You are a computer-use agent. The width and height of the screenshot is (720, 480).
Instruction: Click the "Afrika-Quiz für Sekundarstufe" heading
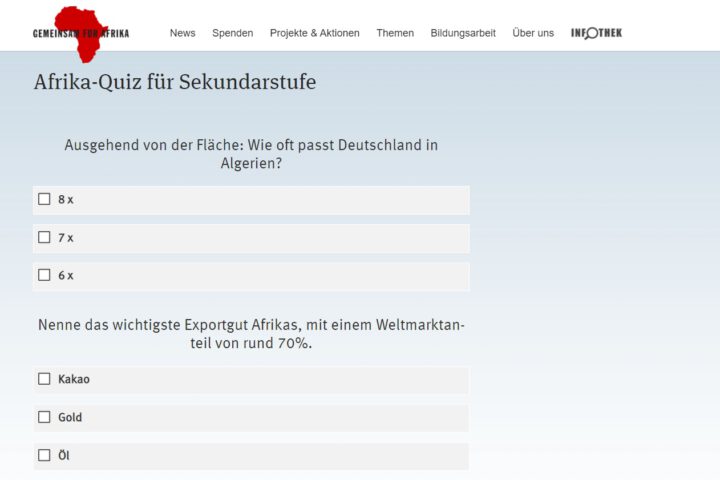(x=175, y=82)
